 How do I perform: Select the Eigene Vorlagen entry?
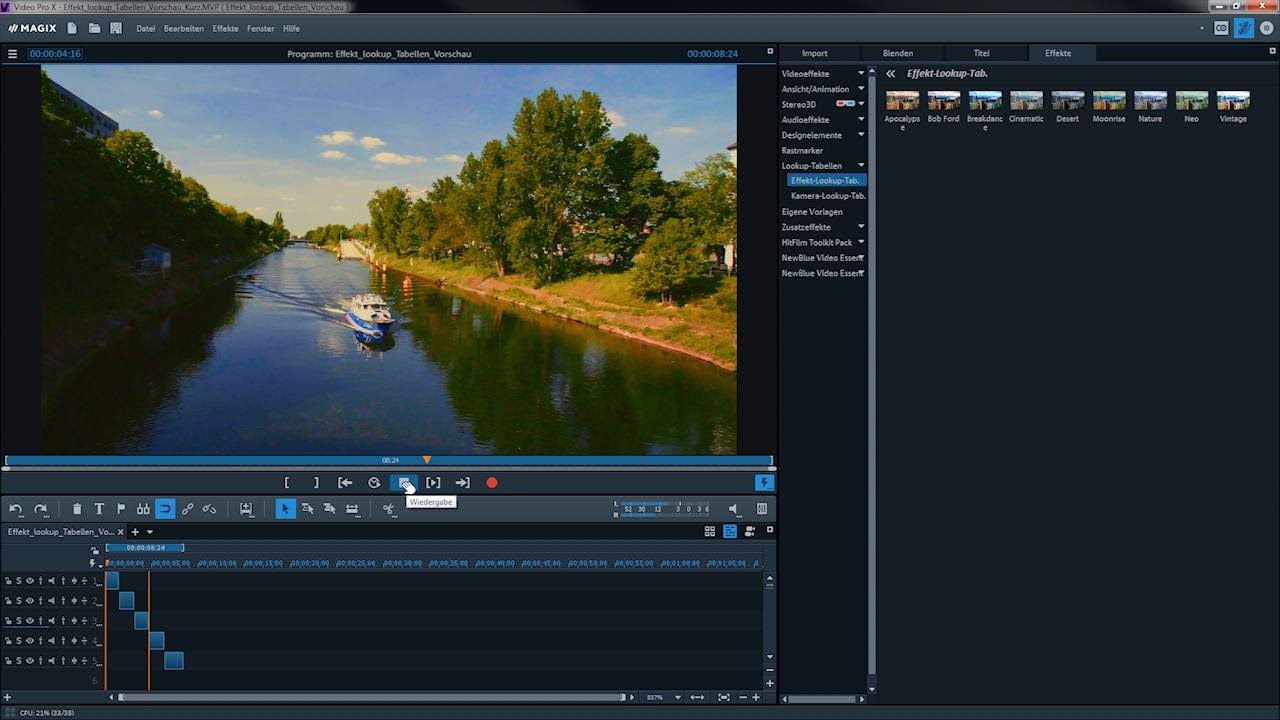point(812,212)
